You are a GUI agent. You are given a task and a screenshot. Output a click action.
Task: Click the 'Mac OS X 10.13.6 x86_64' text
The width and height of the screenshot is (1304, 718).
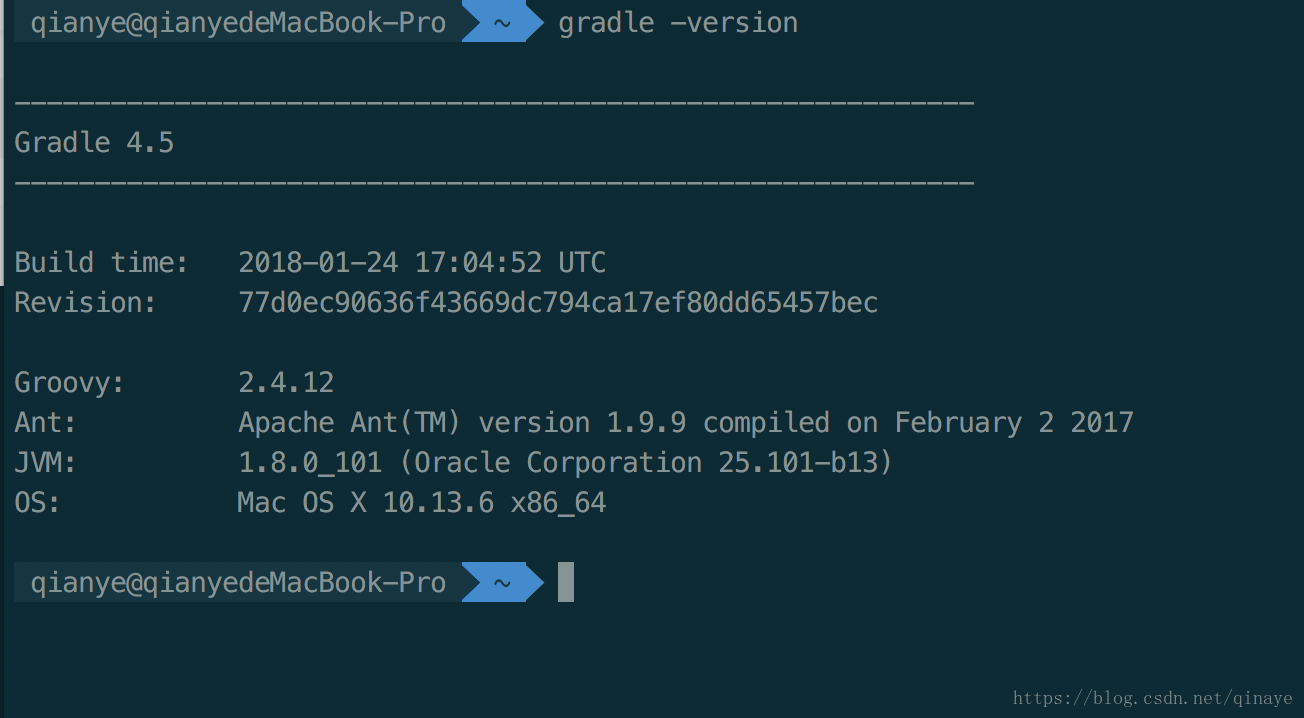click(421, 503)
